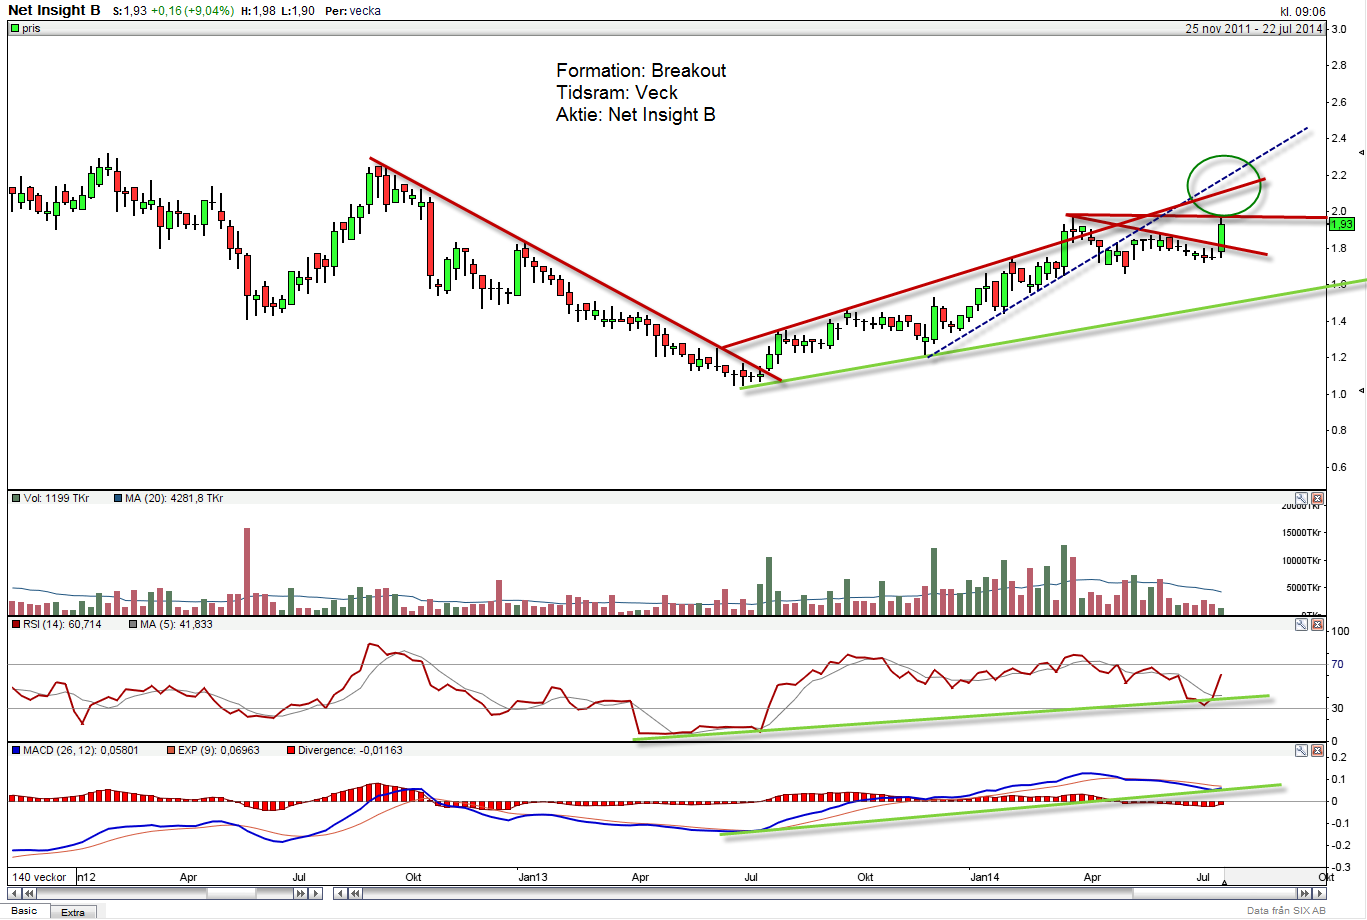This screenshot has height=920, width=1367.
Task: Click the 'Data från SIX AB' text
Action: [1286, 911]
